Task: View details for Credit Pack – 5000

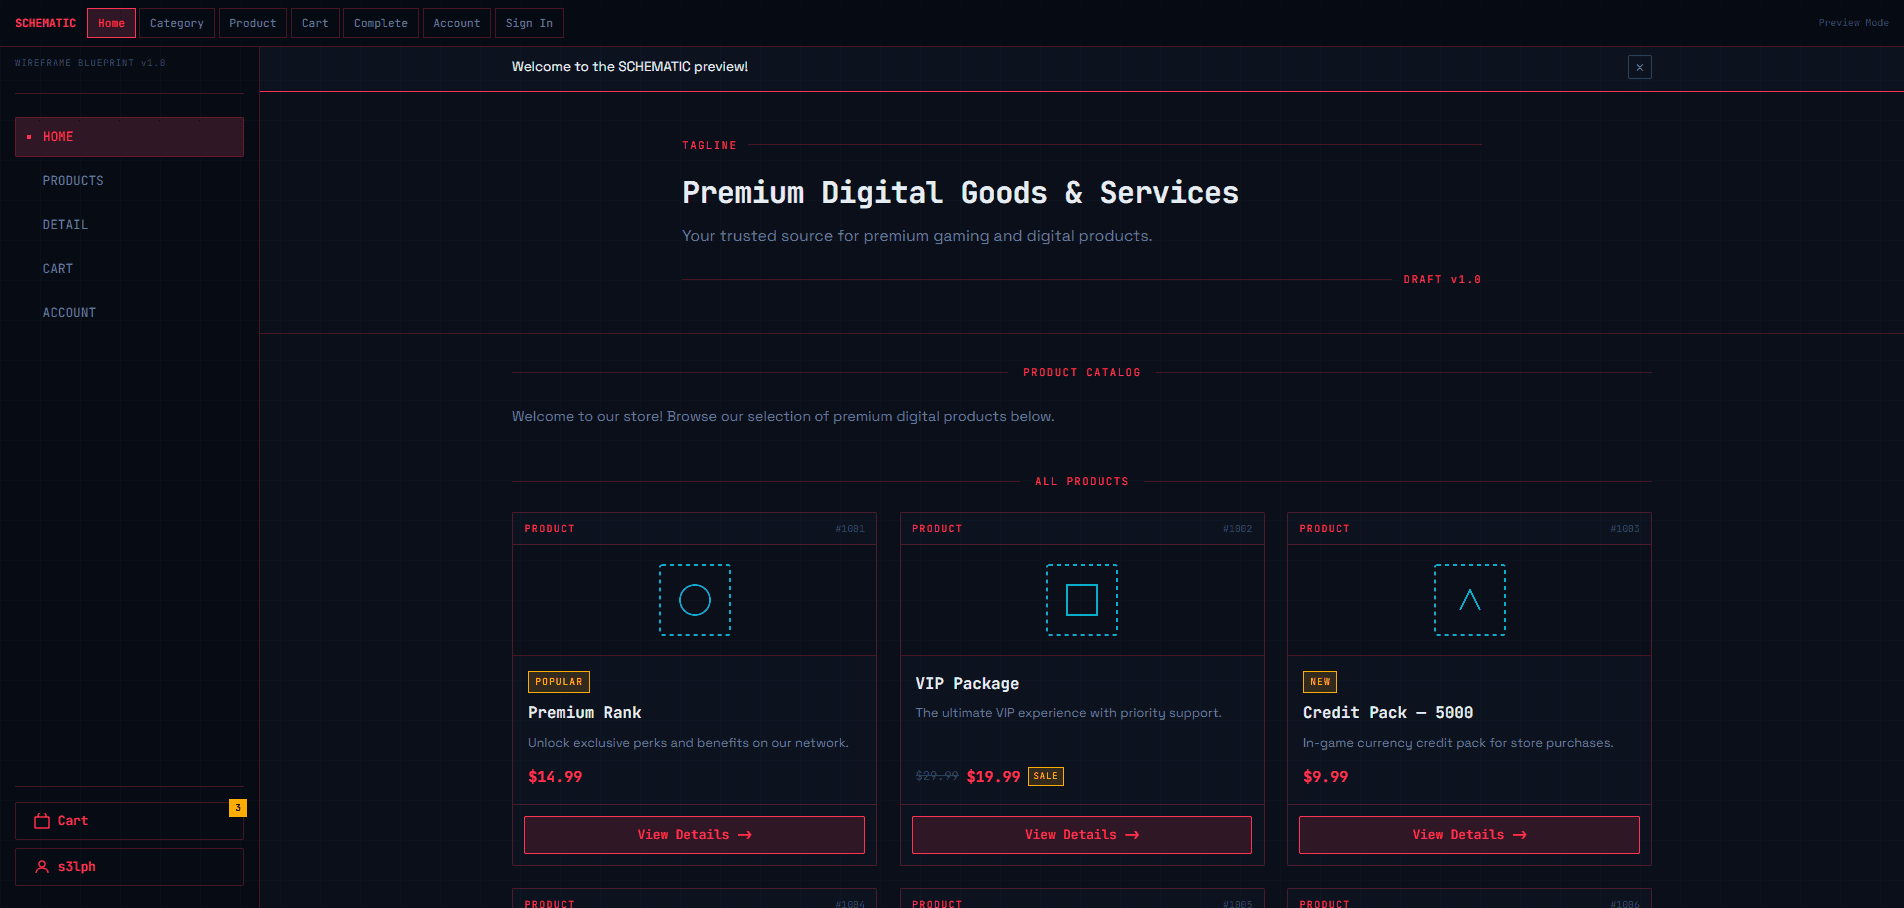Action: pyautogui.click(x=1469, y=835)
